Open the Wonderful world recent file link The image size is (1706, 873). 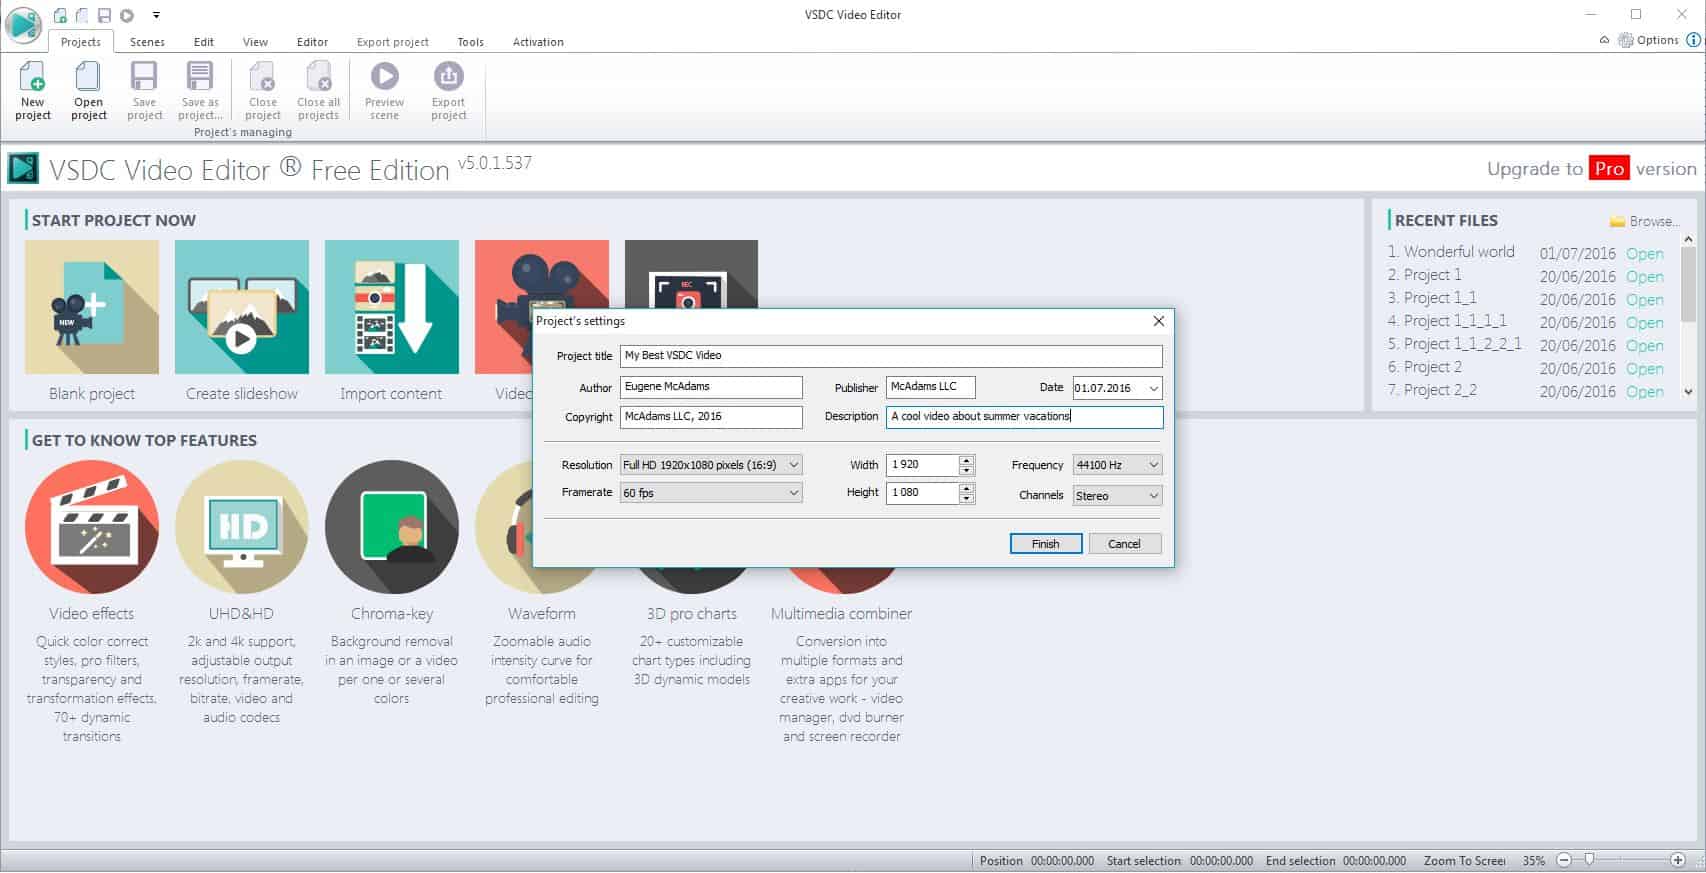(1644, 254)
